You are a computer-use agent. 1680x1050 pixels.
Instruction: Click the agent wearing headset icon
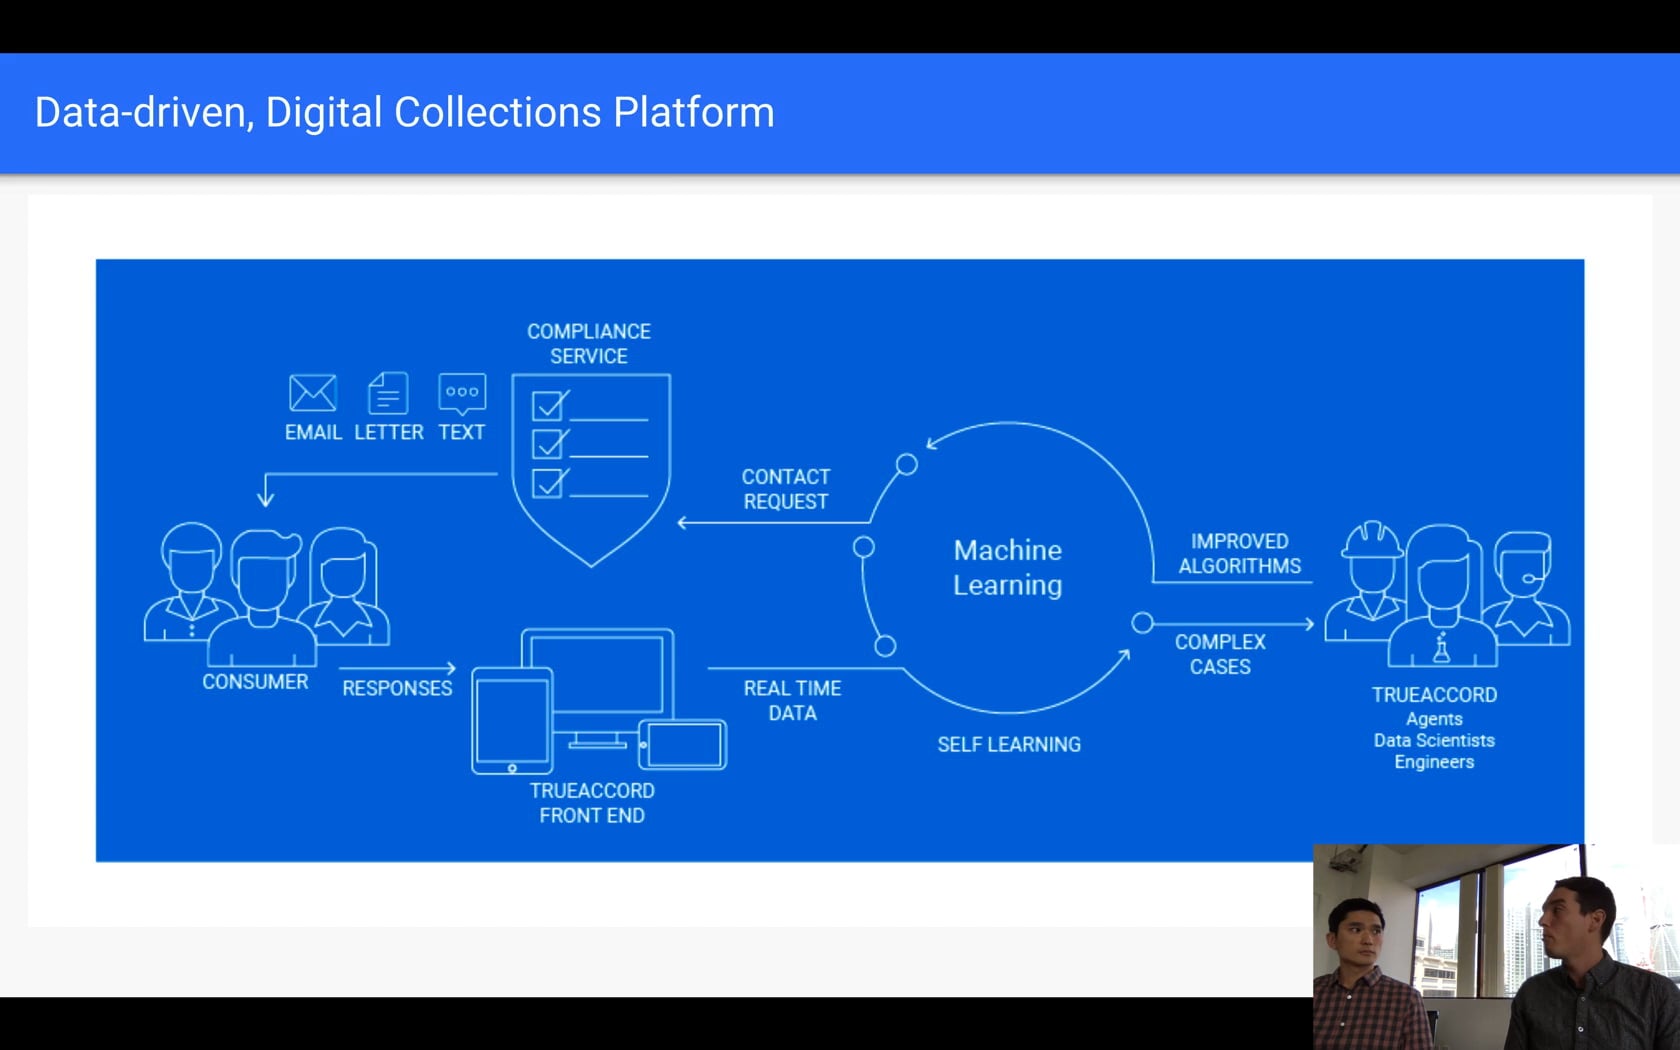(1525, 588)
